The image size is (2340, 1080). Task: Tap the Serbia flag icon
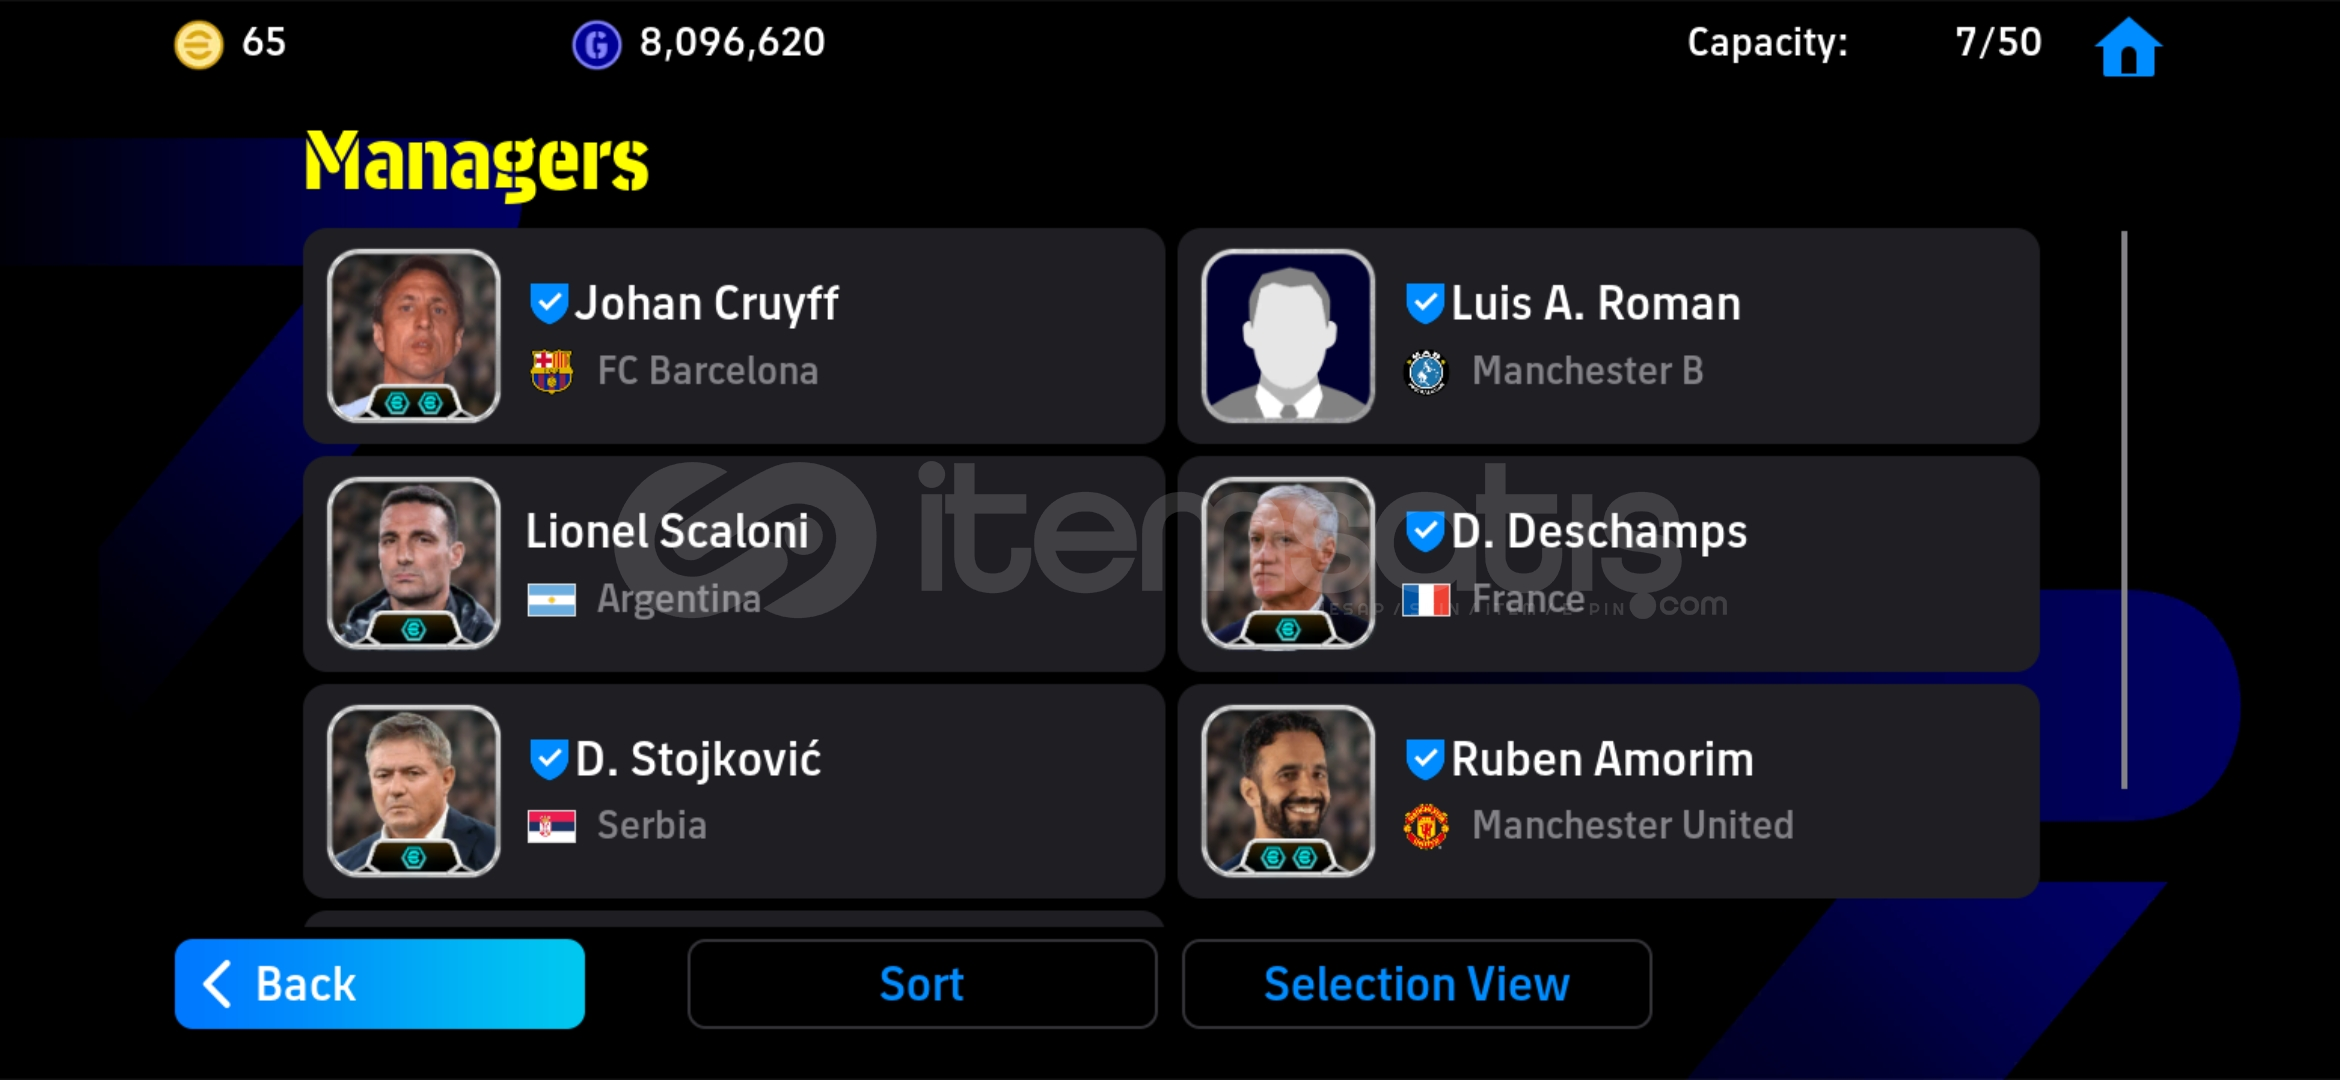pos(552,826)
